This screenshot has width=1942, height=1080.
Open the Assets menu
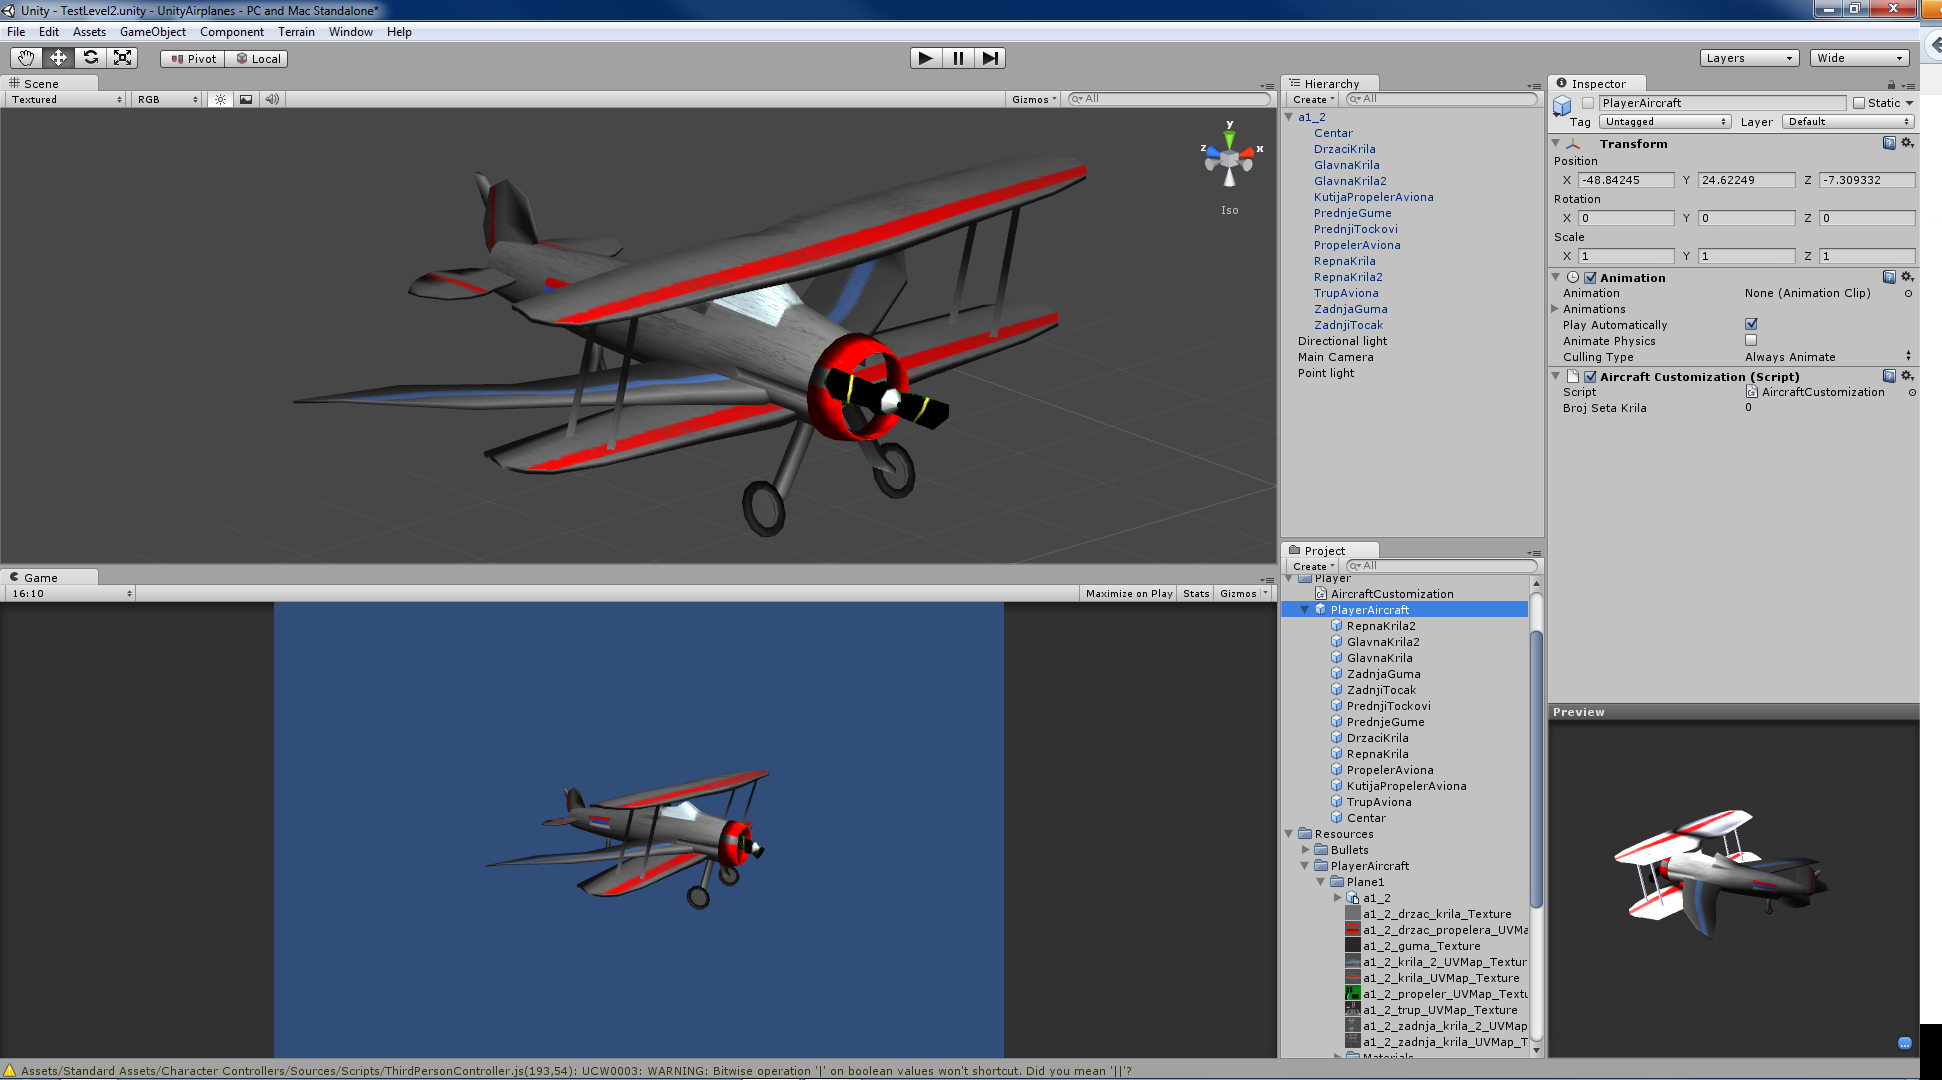(89, 32)
